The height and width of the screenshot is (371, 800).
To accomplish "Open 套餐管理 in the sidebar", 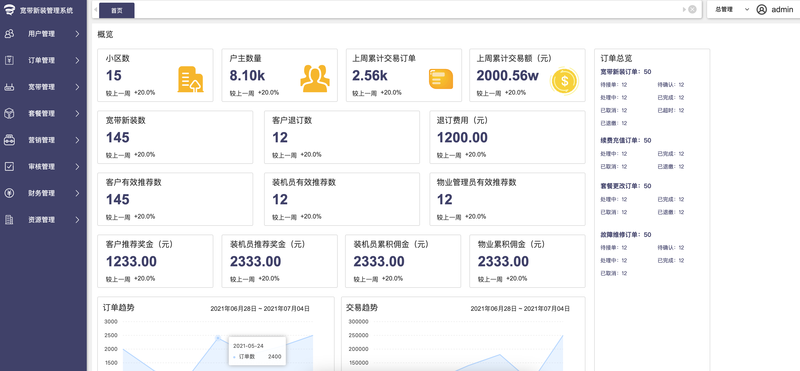I will pos(41,114).
